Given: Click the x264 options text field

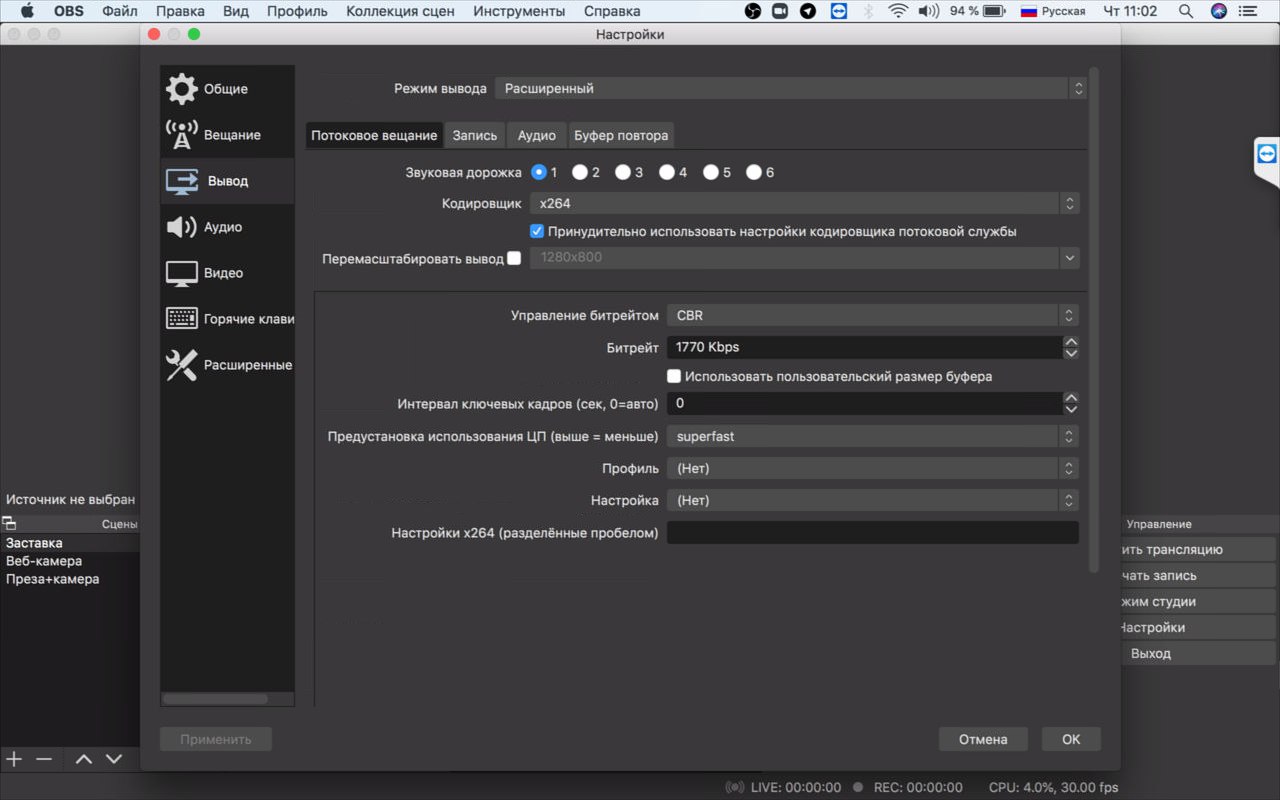Looking at the screenshot, I should [873, 533].
